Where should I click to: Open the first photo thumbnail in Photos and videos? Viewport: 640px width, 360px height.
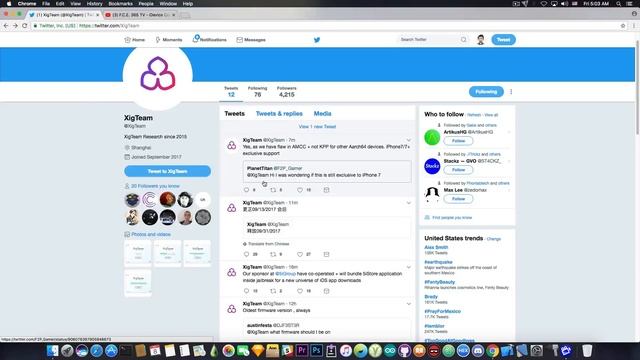(138, 253)
